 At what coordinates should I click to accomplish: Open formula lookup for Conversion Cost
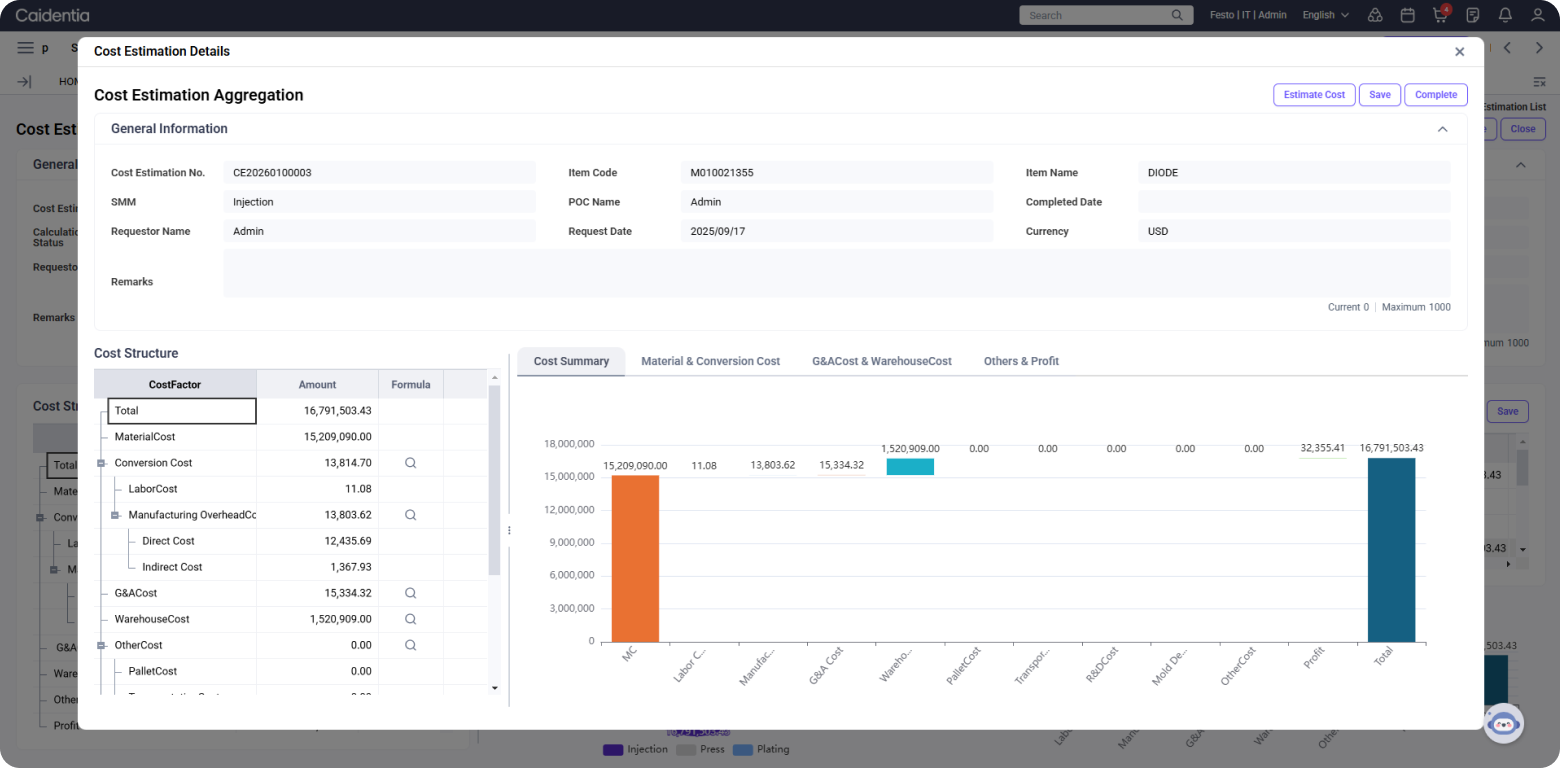(410, 463)
